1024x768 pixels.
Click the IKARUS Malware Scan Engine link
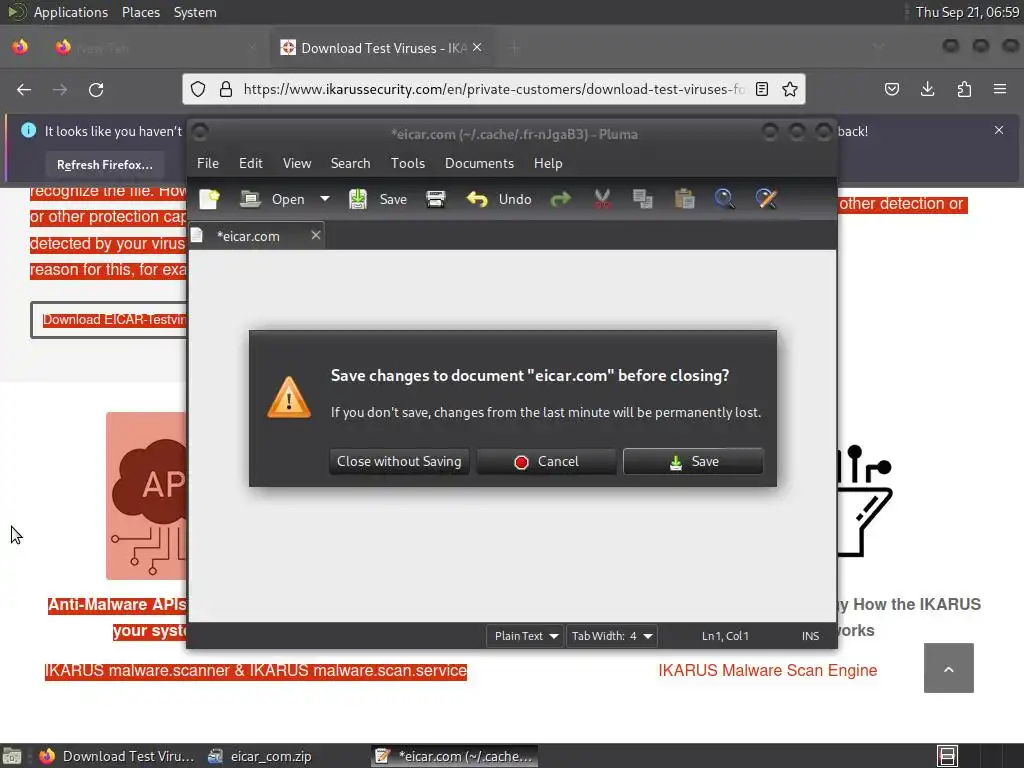(767, 671)
